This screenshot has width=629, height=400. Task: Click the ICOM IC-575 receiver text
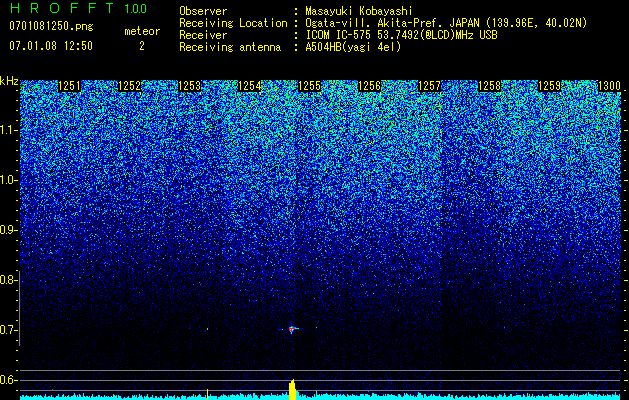click(402, 35)
